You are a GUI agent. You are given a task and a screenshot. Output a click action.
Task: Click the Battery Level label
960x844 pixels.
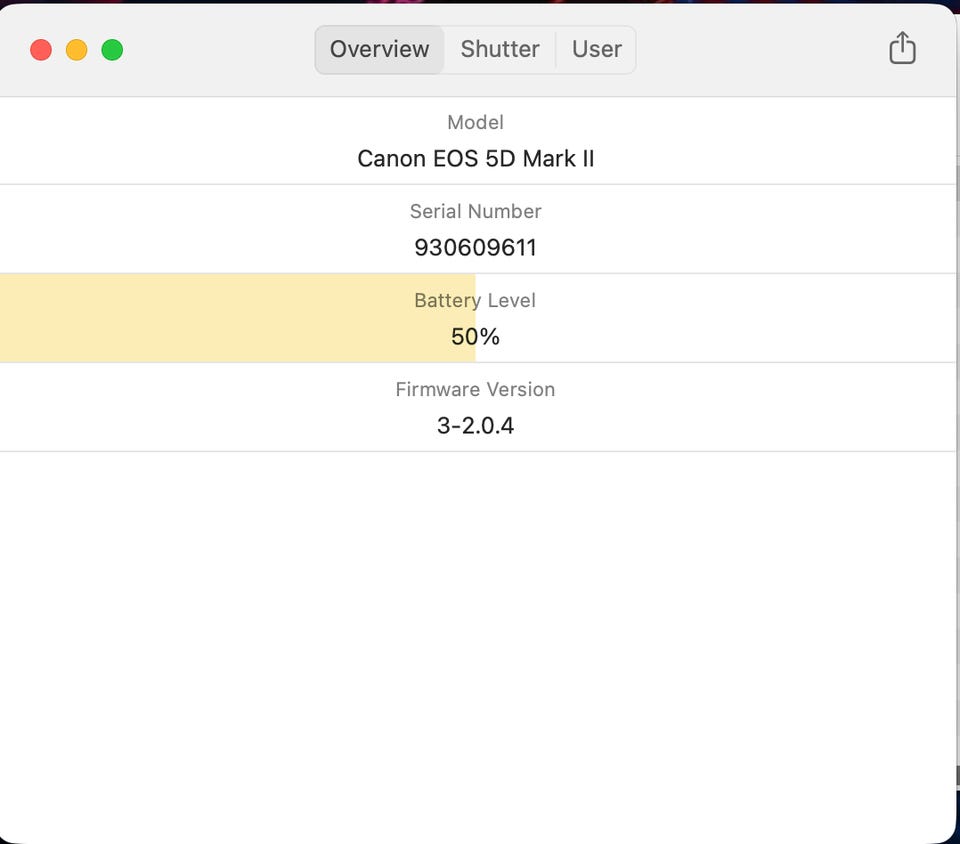coord(475,301)
